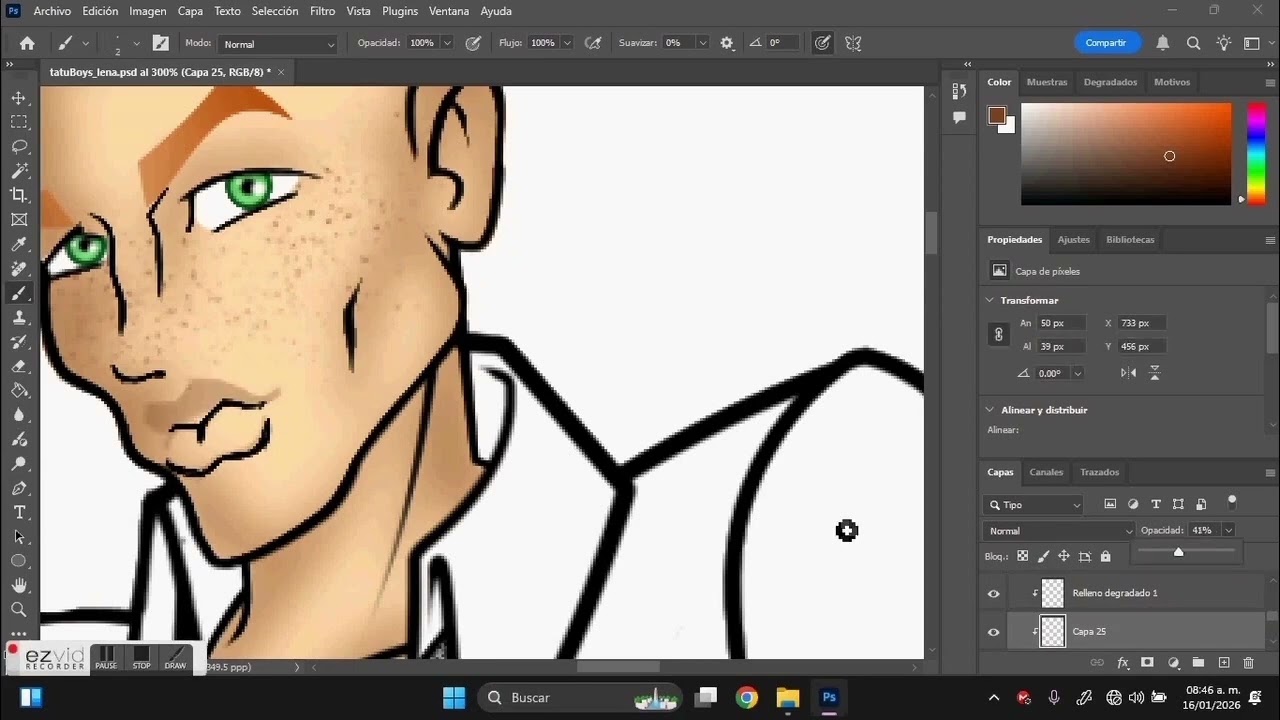Select the Eraser tool
This screenshot has width=1280, height=720.
[19, 366]
